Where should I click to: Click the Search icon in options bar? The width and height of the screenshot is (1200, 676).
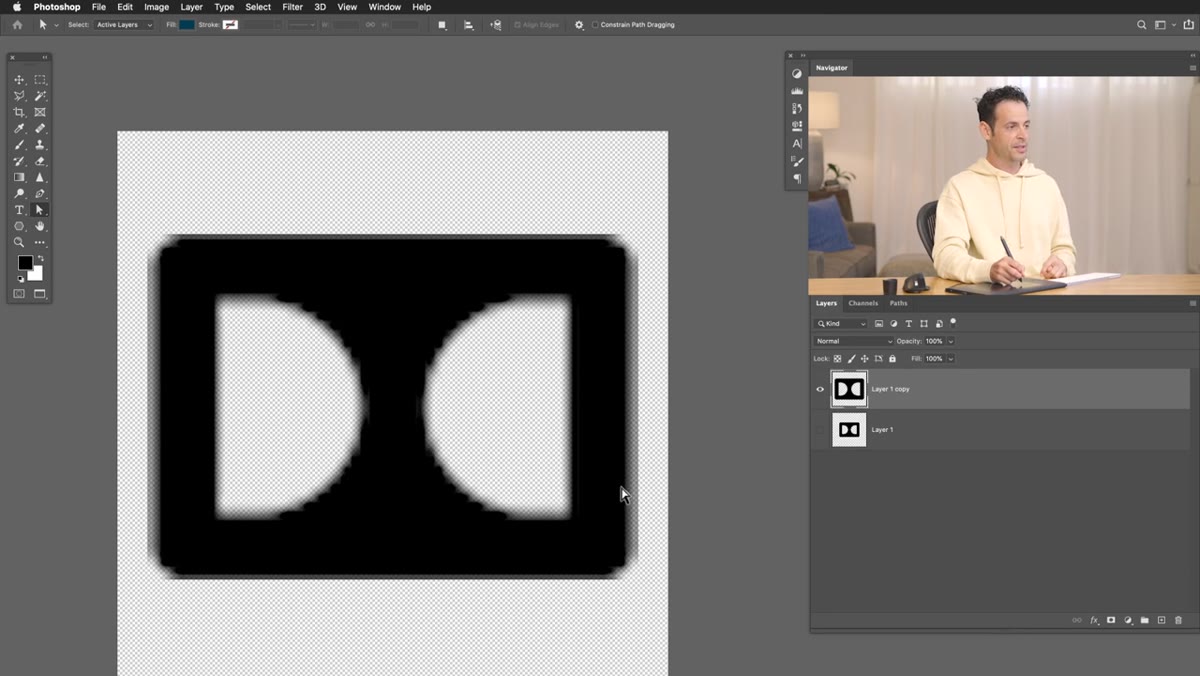(x=1142, y=25)
